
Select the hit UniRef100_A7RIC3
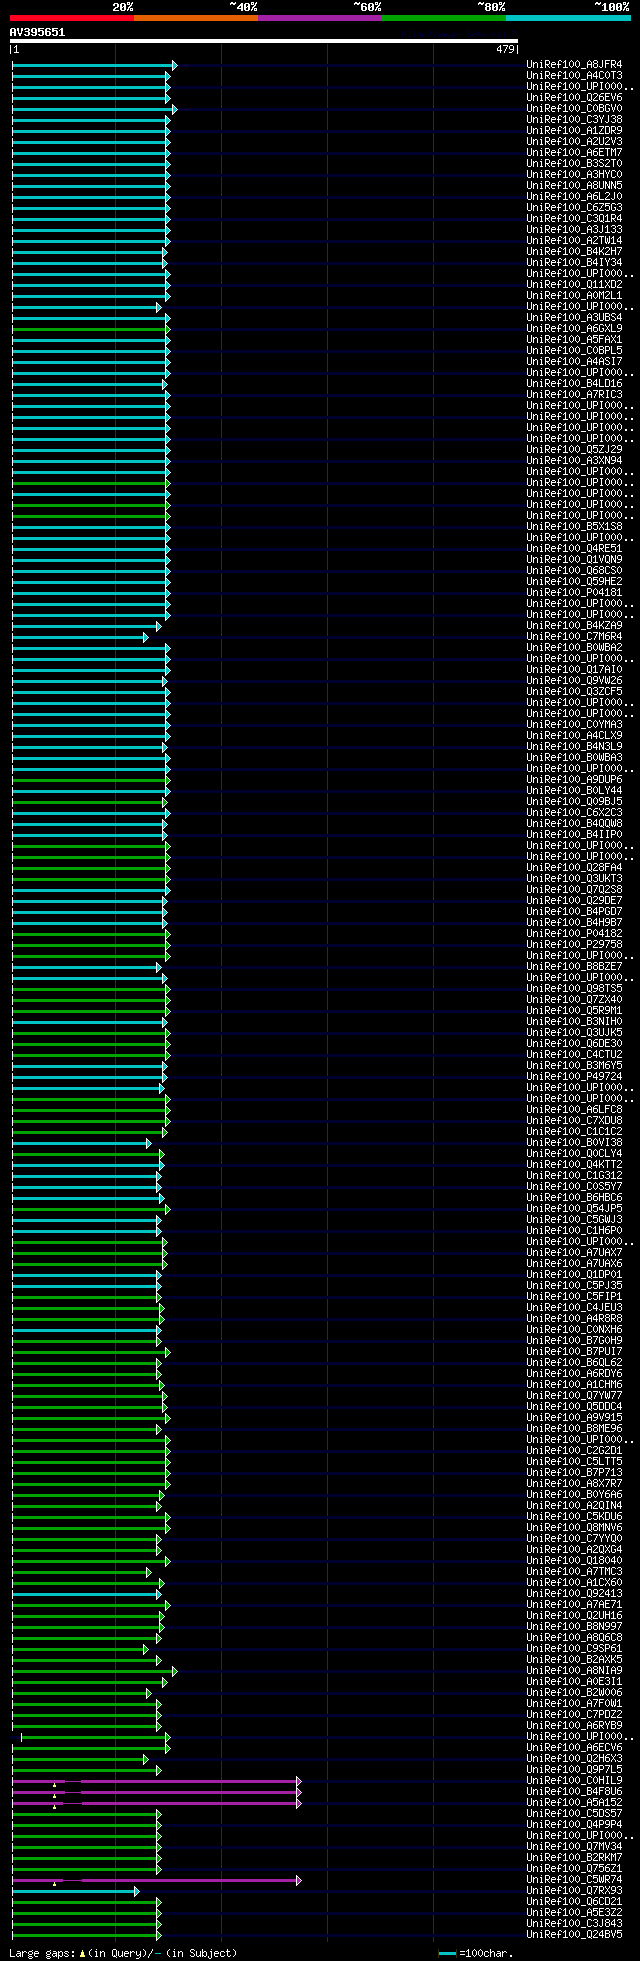point(574,395)
